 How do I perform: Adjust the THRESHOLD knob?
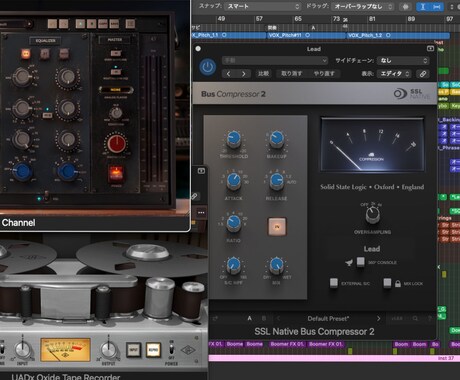(234, 138)
